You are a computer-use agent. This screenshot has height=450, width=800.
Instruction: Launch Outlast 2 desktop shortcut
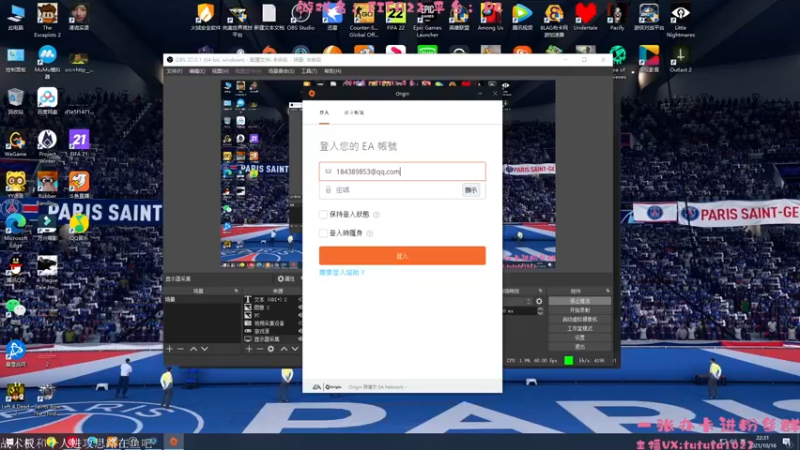click(x=680, y=59)
